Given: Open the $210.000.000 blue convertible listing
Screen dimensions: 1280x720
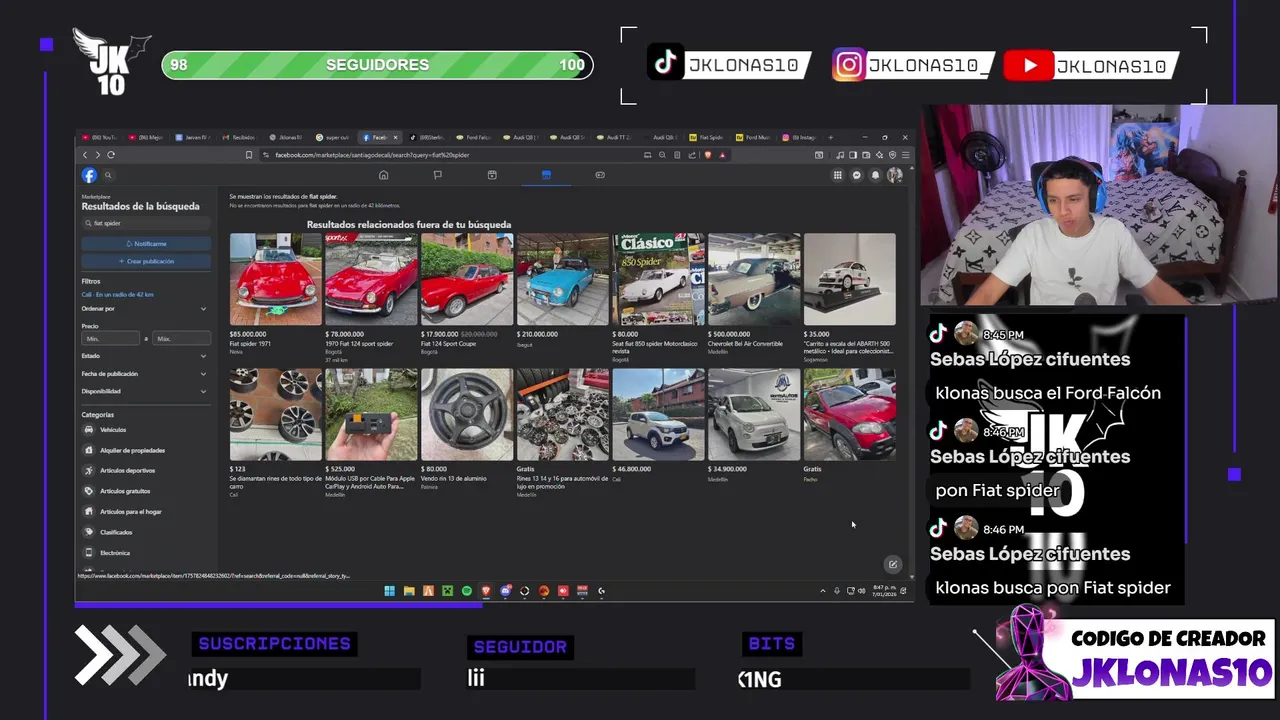Looking at the screenshot, I should pyautogui.click(x=563, y=279).
